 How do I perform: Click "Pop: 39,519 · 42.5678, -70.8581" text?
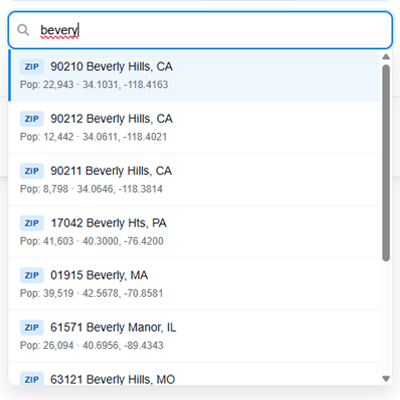coord(92,293)
